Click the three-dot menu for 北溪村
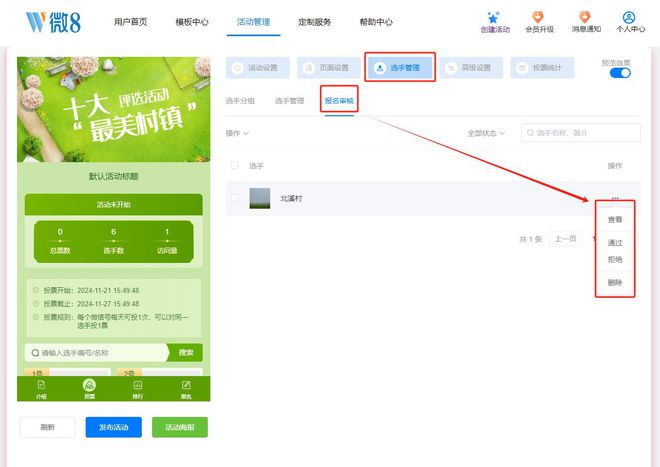Image resolution: width=660 pixels, height=467 pixels. click(615, 198)
